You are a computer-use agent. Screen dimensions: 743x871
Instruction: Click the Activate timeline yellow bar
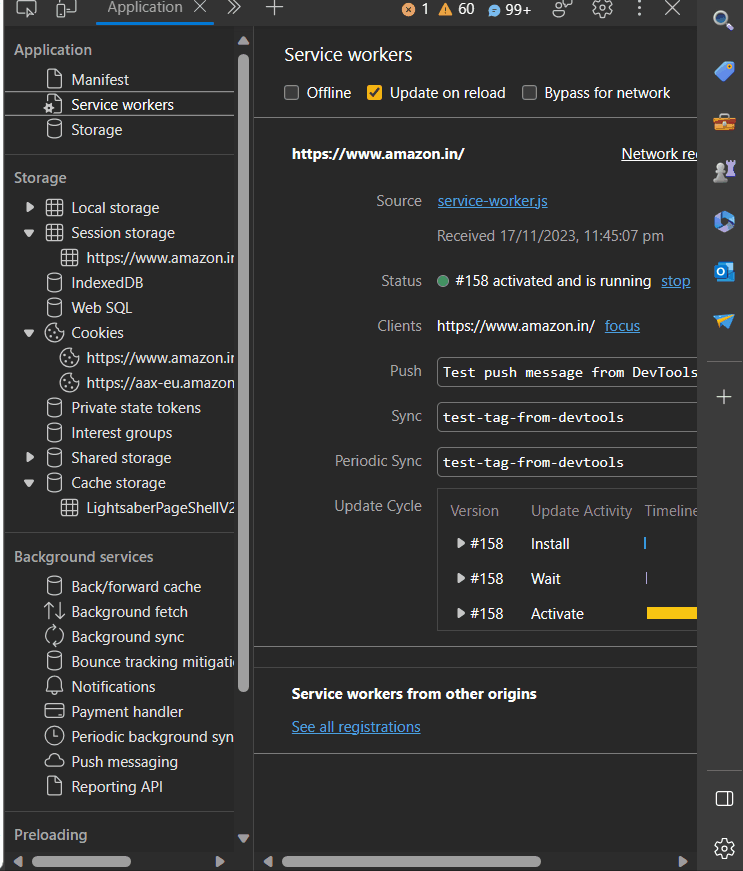coord(671,614)
